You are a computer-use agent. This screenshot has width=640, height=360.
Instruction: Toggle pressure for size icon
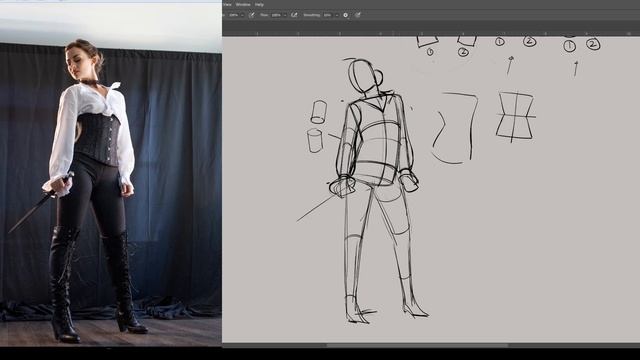pos(358,15)
